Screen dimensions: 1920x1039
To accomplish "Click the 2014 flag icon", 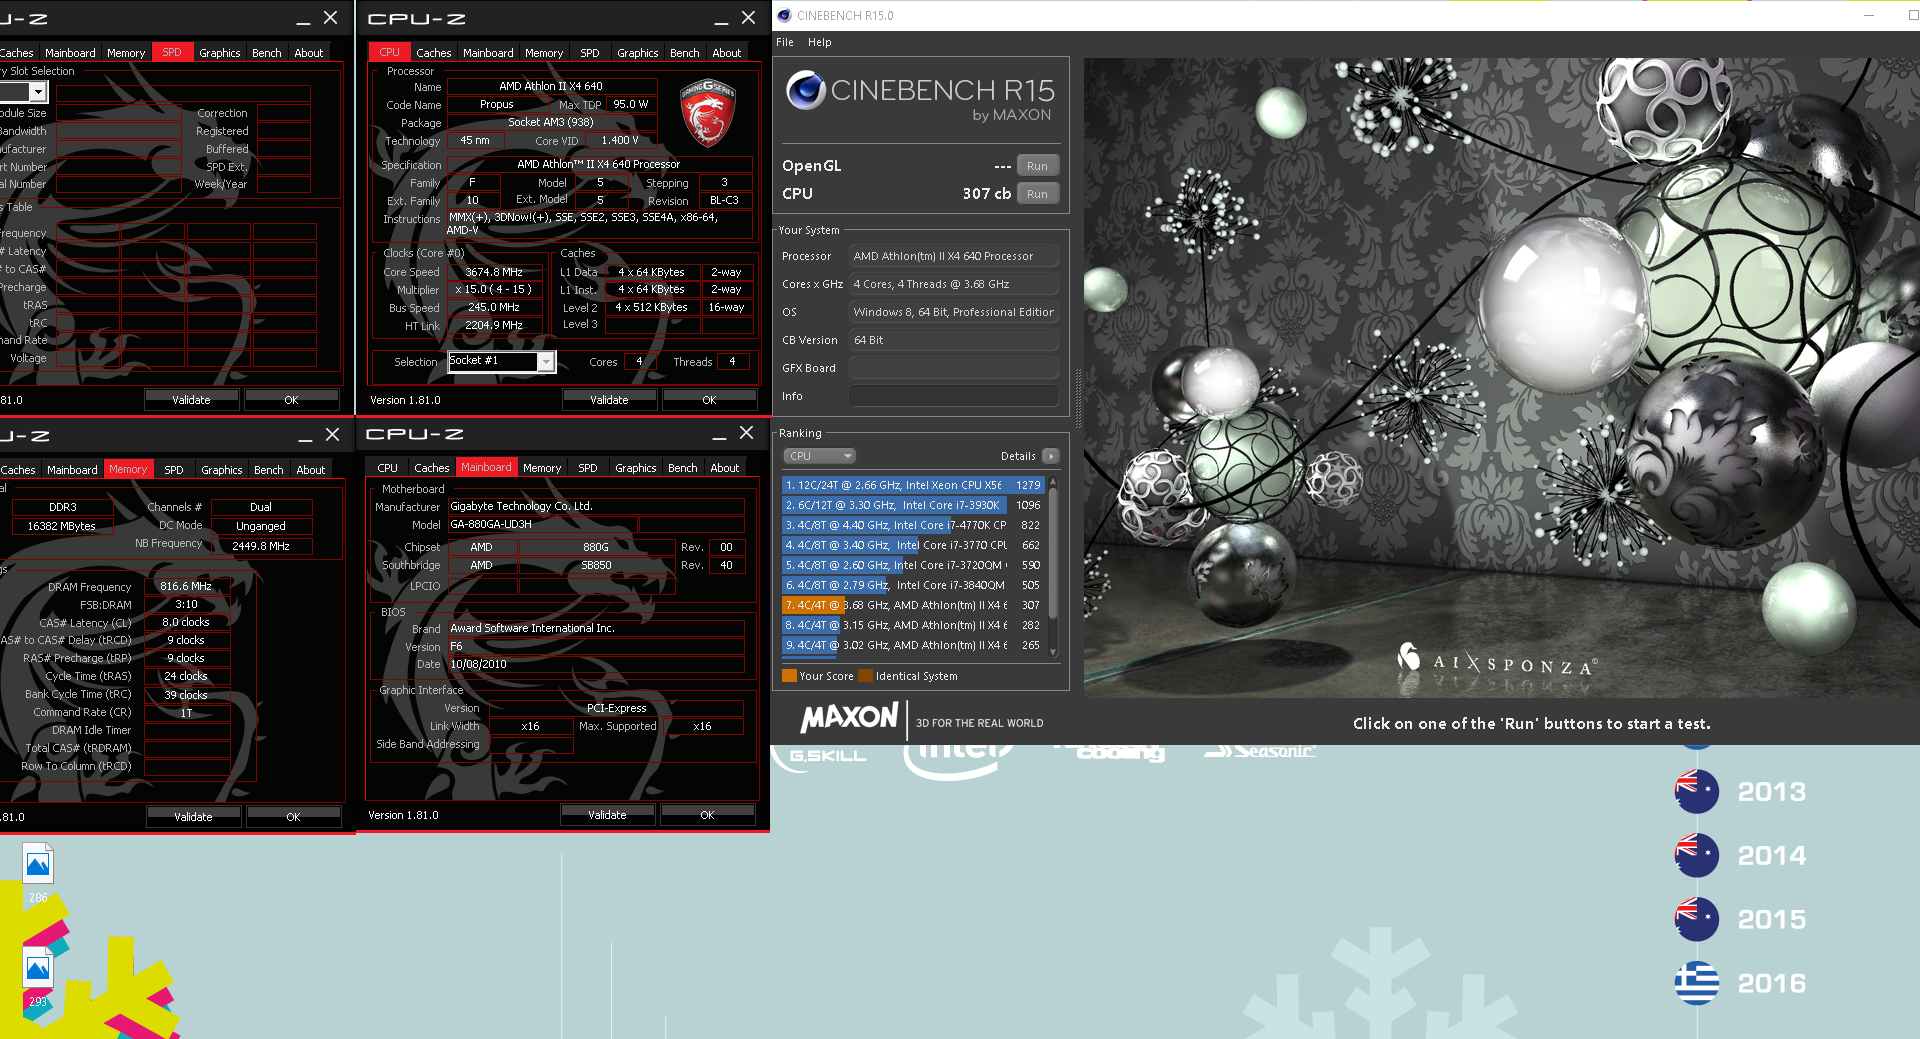I will [1696, 855].
